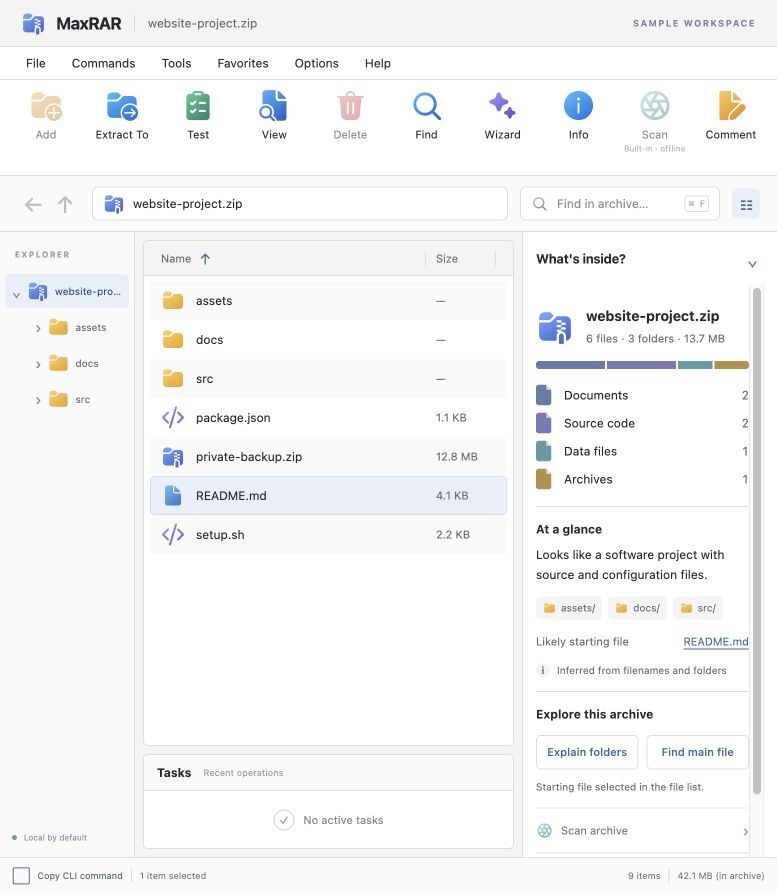Click the website-project.zip path field

tap(300, 204)
